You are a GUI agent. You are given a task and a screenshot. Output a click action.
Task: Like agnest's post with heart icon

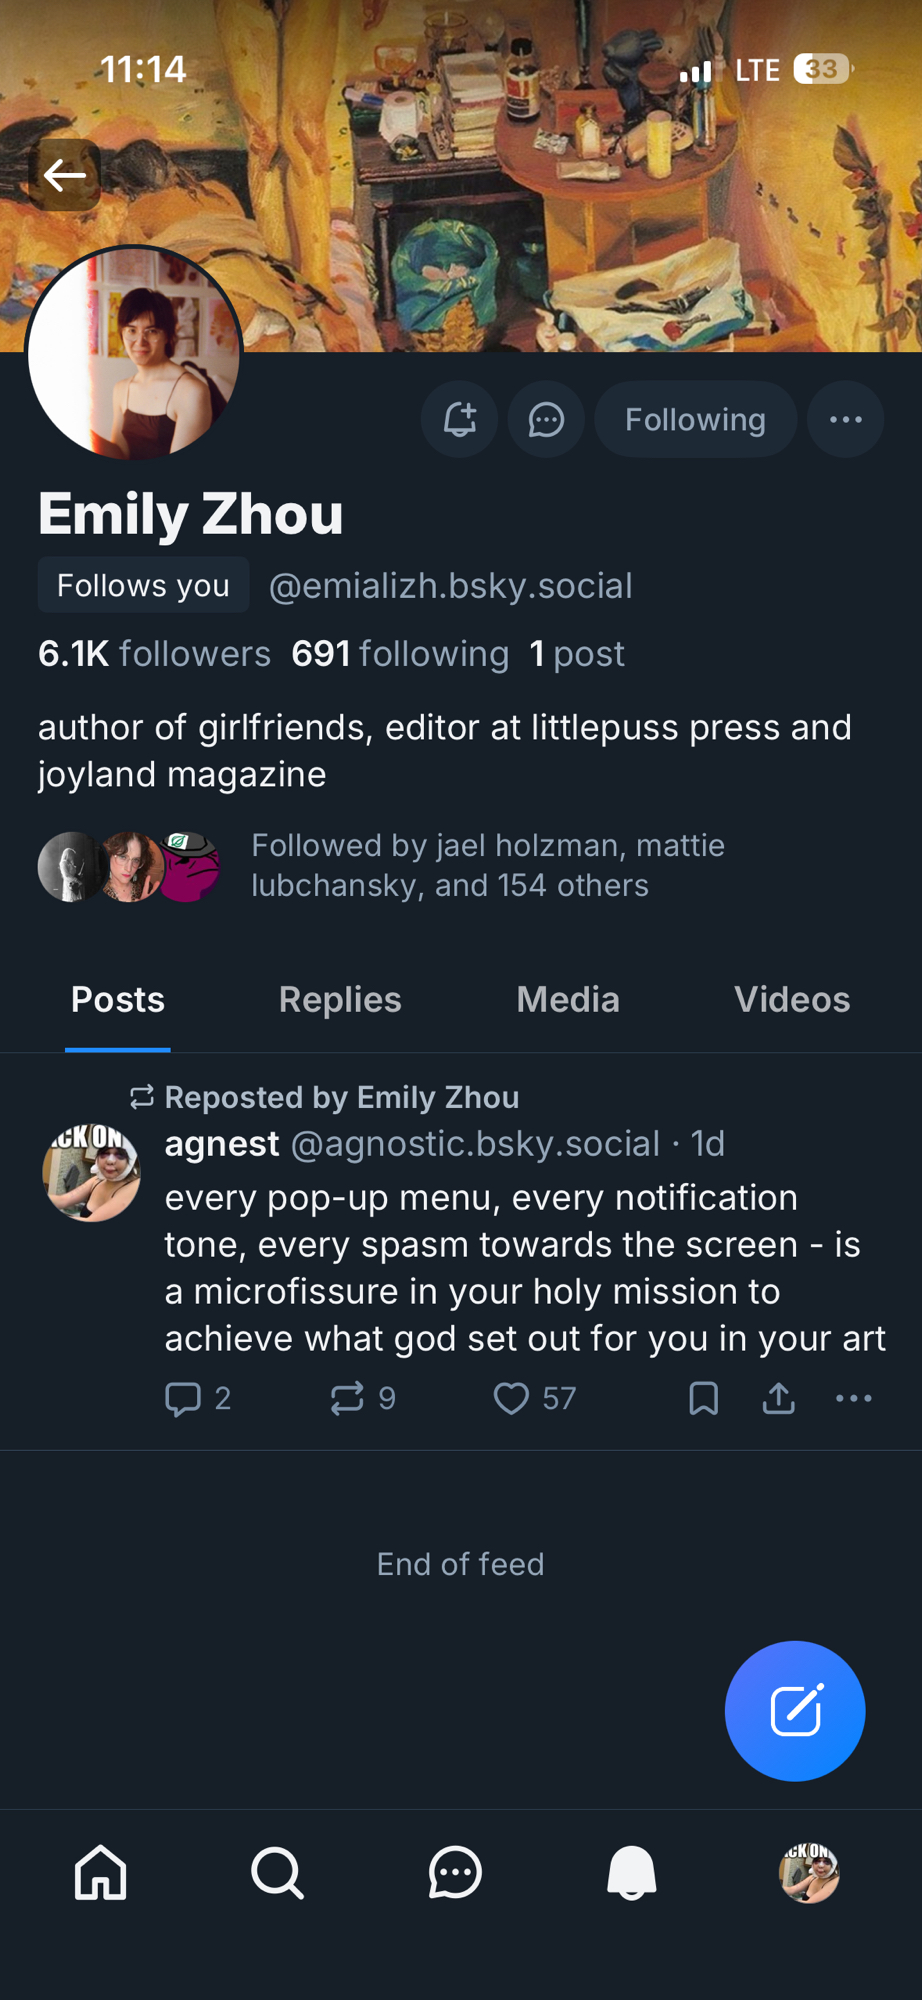[511, 1398]
